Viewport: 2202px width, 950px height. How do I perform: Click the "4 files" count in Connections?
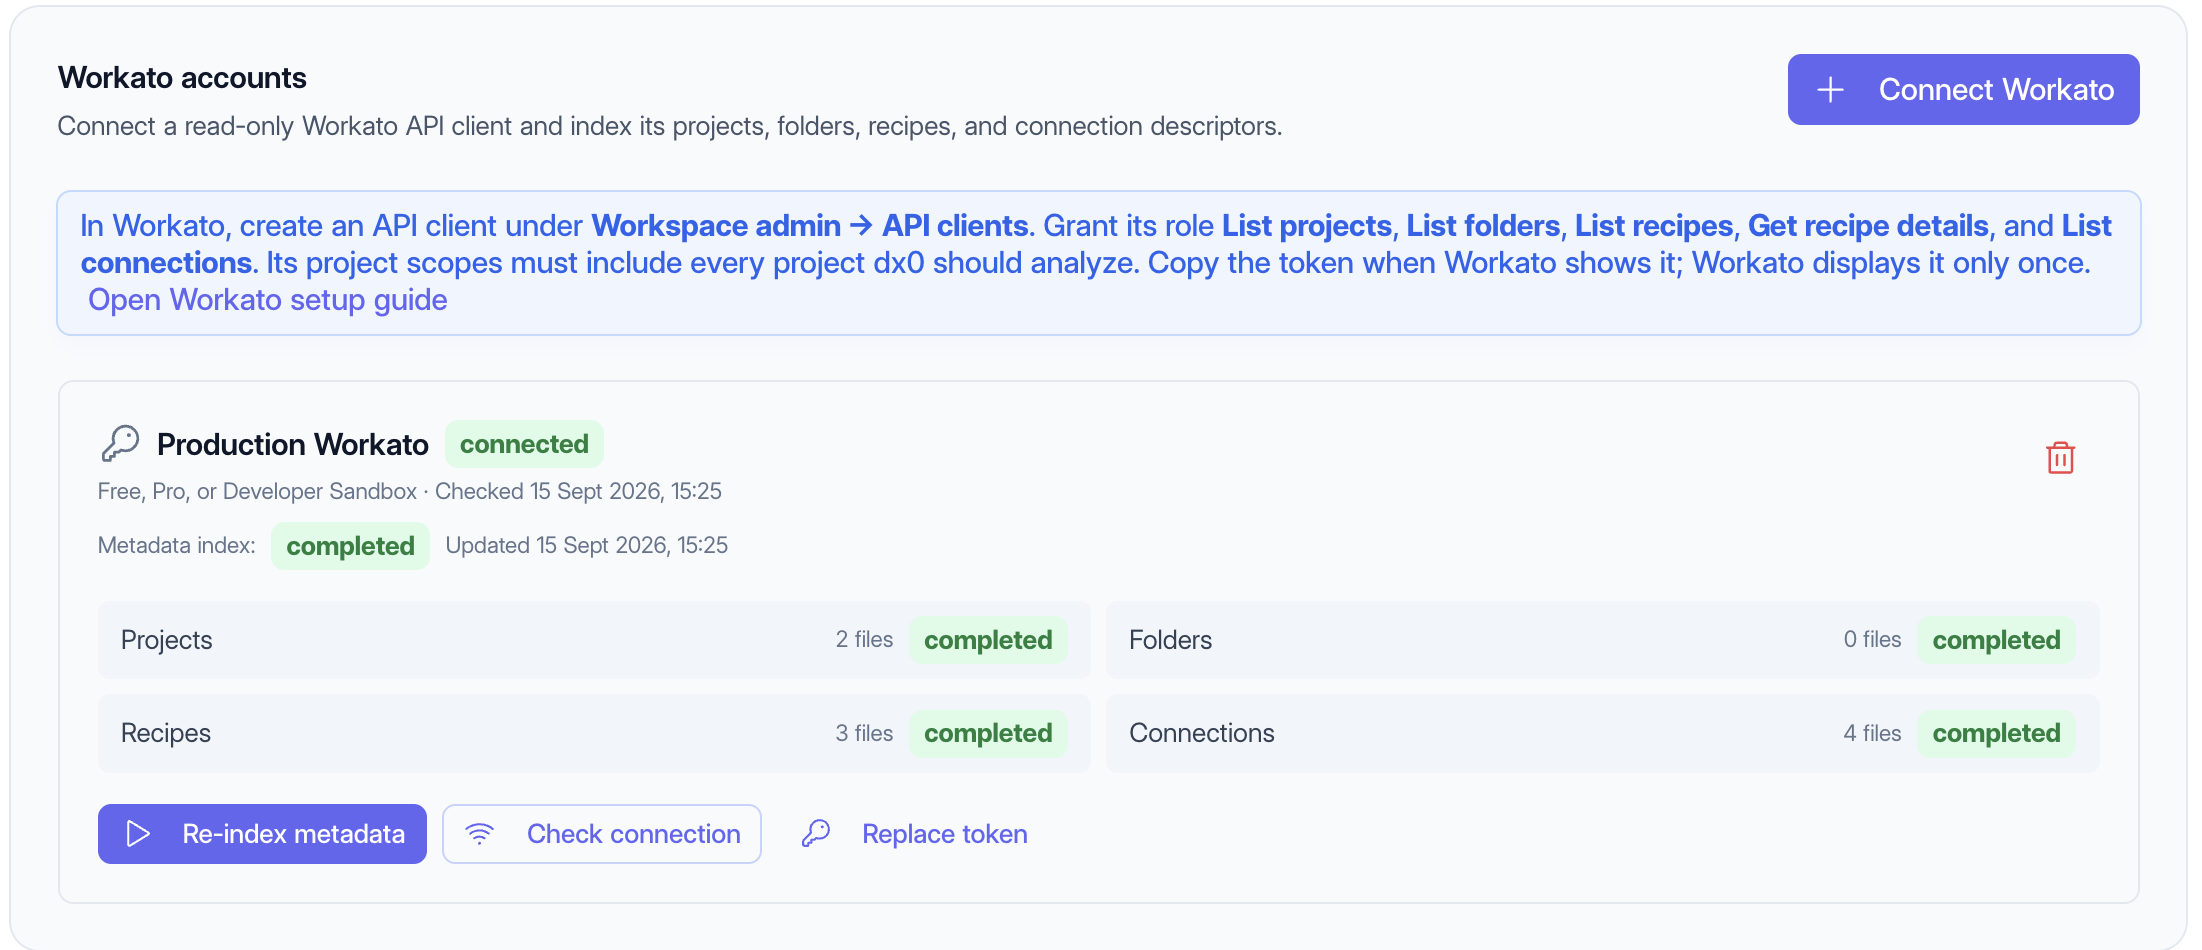point(1872,733)
